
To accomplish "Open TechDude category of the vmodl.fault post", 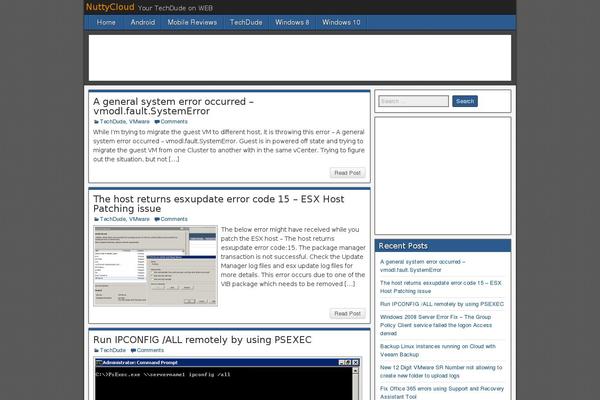I will coord(113,122).
